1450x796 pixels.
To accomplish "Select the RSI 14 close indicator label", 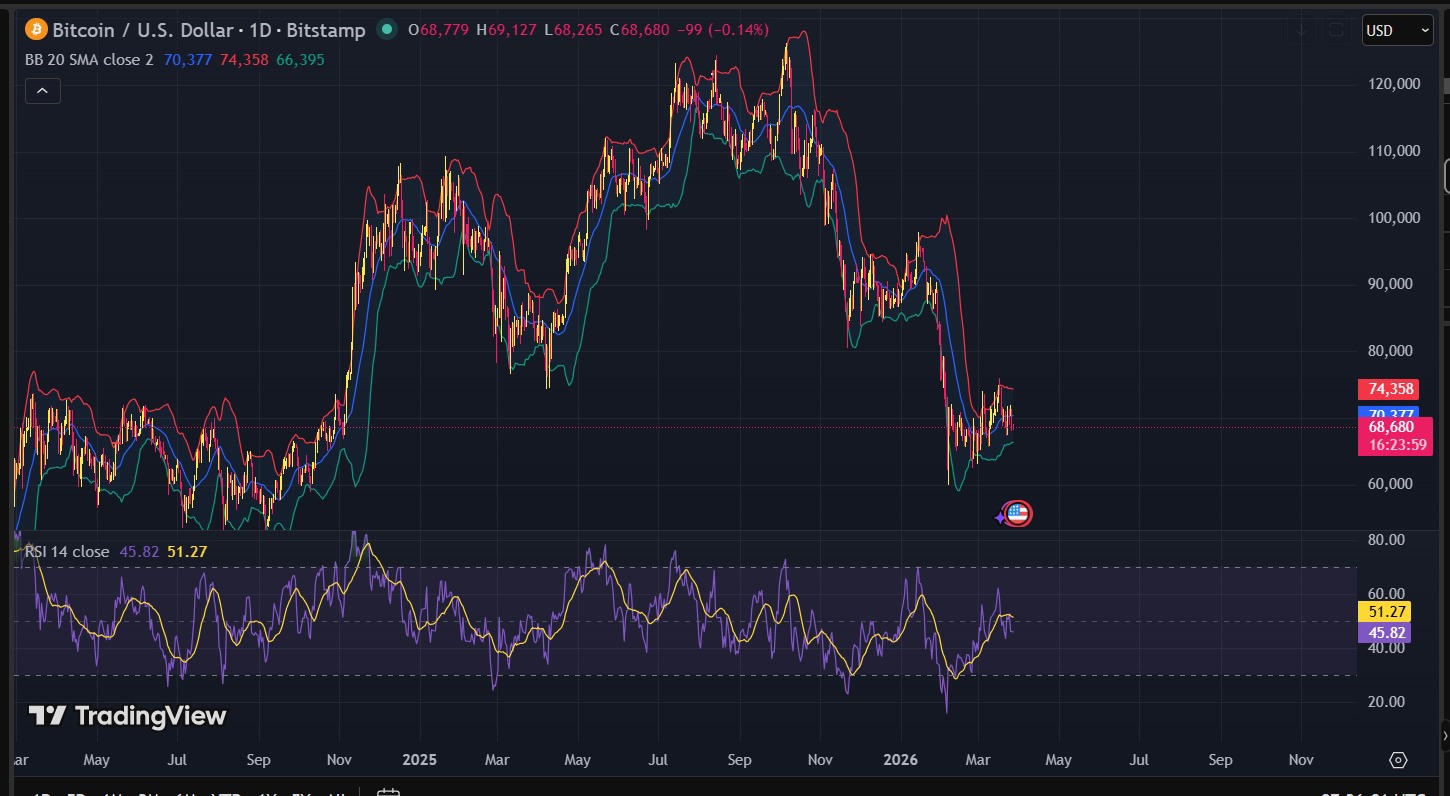I will coord(67,552).
